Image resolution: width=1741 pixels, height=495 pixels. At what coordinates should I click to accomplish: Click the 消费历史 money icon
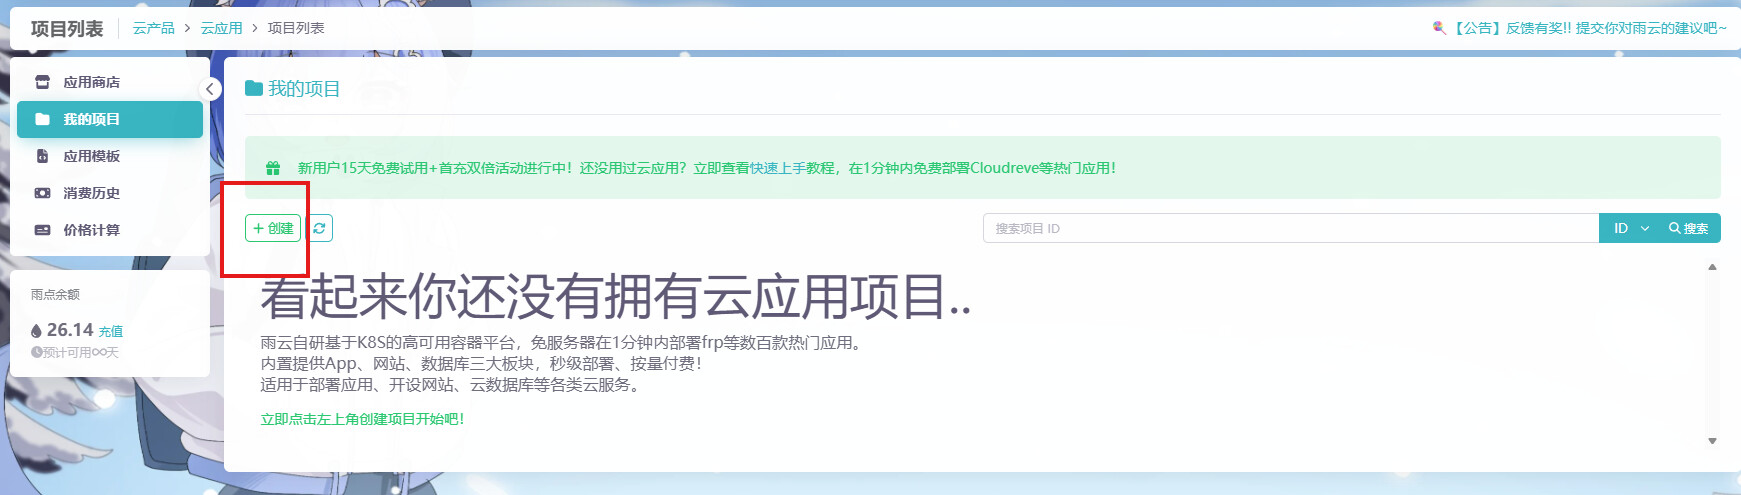tap(42, 193)
